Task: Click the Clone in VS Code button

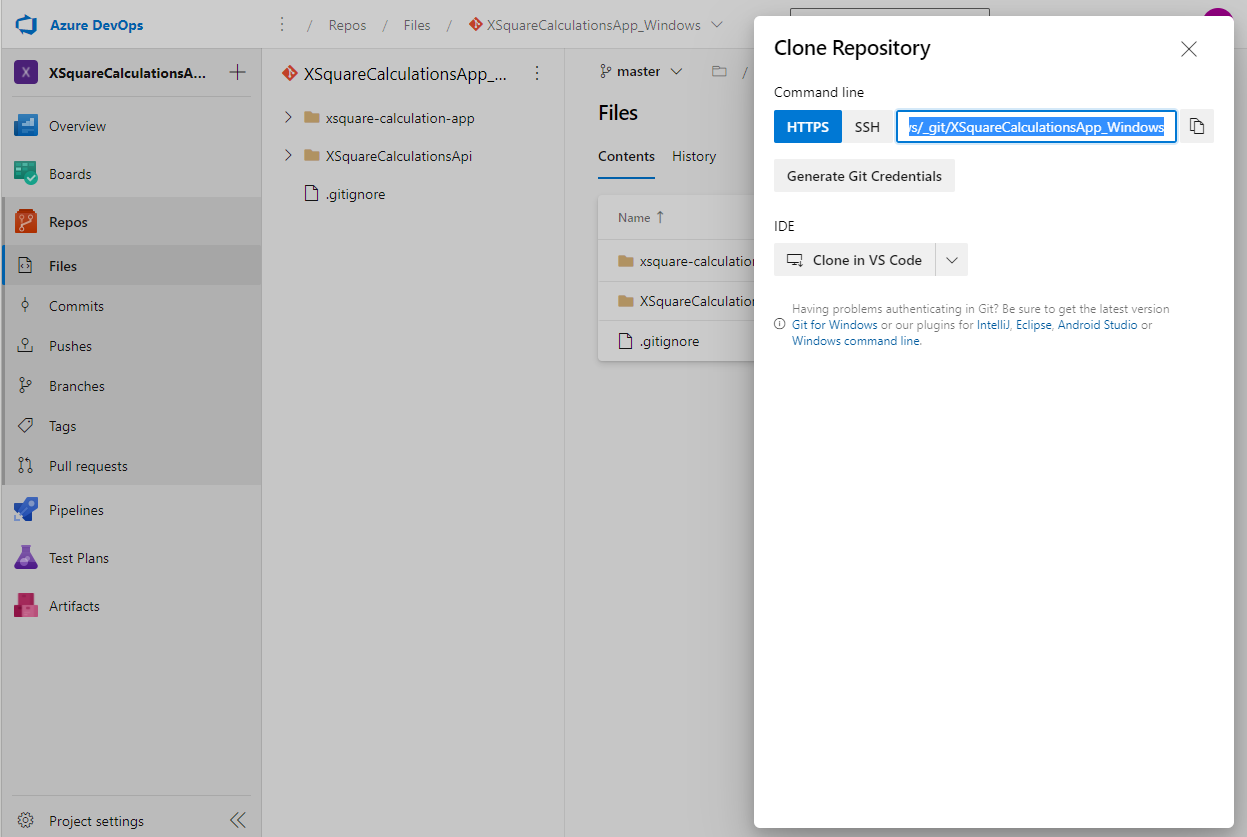Action: pos(855,260)
